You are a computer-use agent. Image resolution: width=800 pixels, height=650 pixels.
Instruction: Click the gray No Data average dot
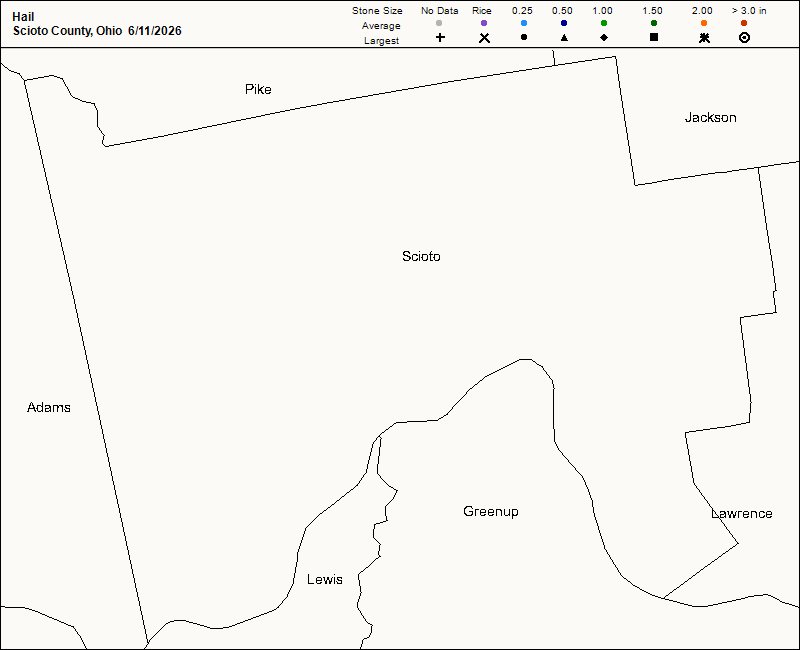(439, 23)
